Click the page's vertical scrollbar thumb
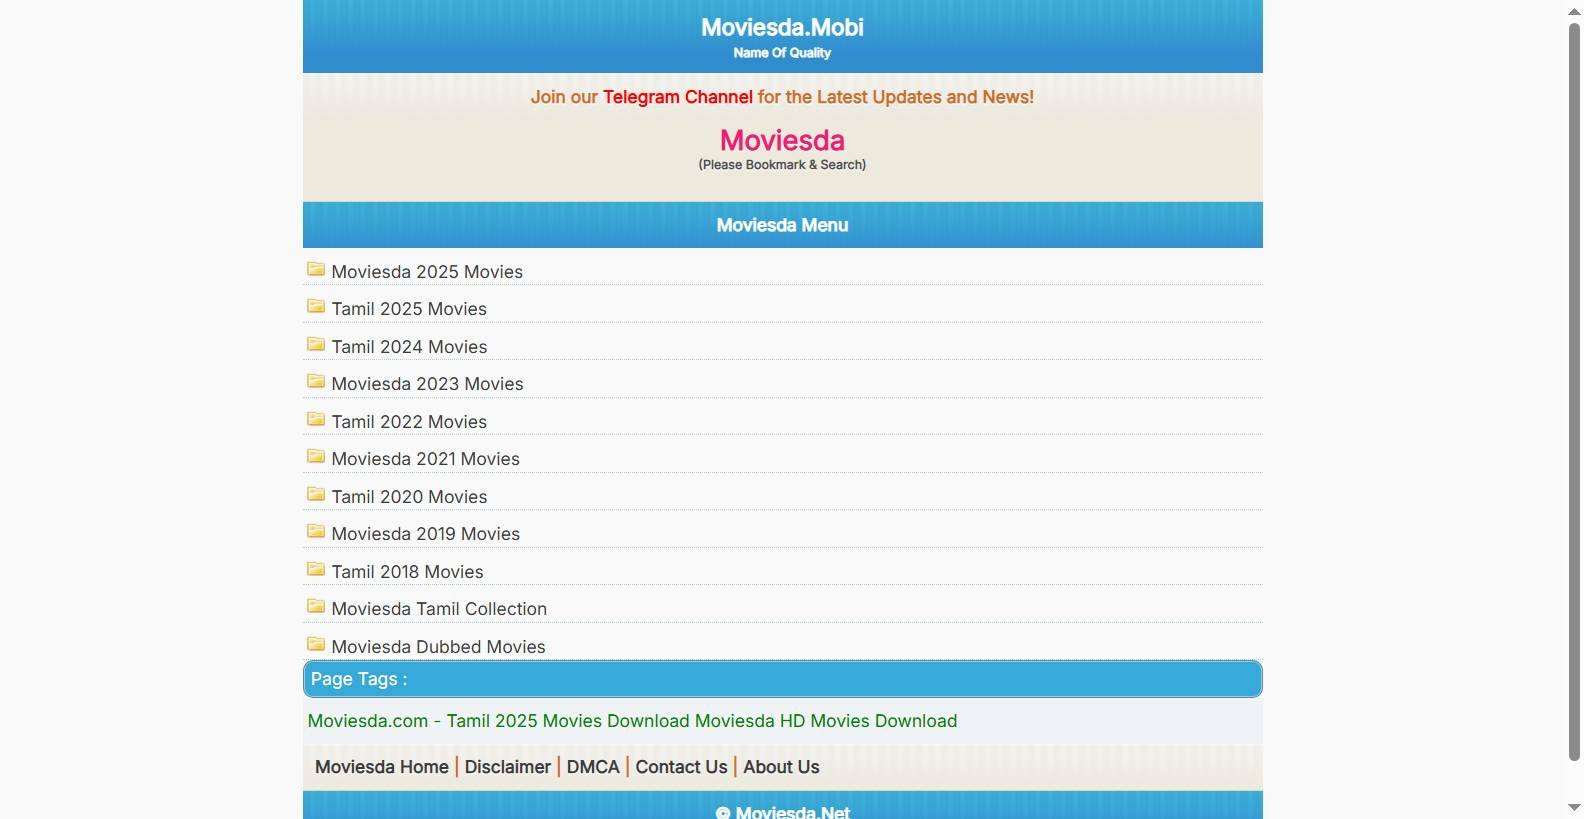The height and width of the screenshot is (819, 1584). point(1574,390)
